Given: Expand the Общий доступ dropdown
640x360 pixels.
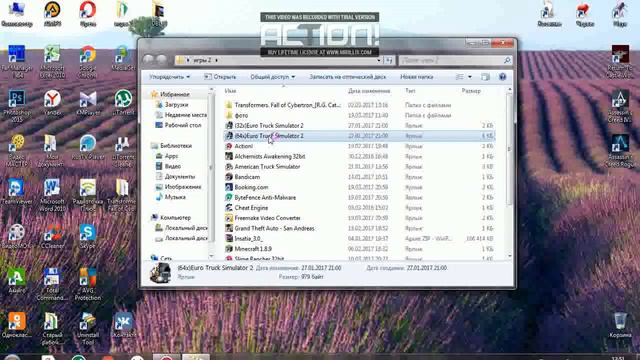Looking at the screenshot, I should (x=272, y=77).
